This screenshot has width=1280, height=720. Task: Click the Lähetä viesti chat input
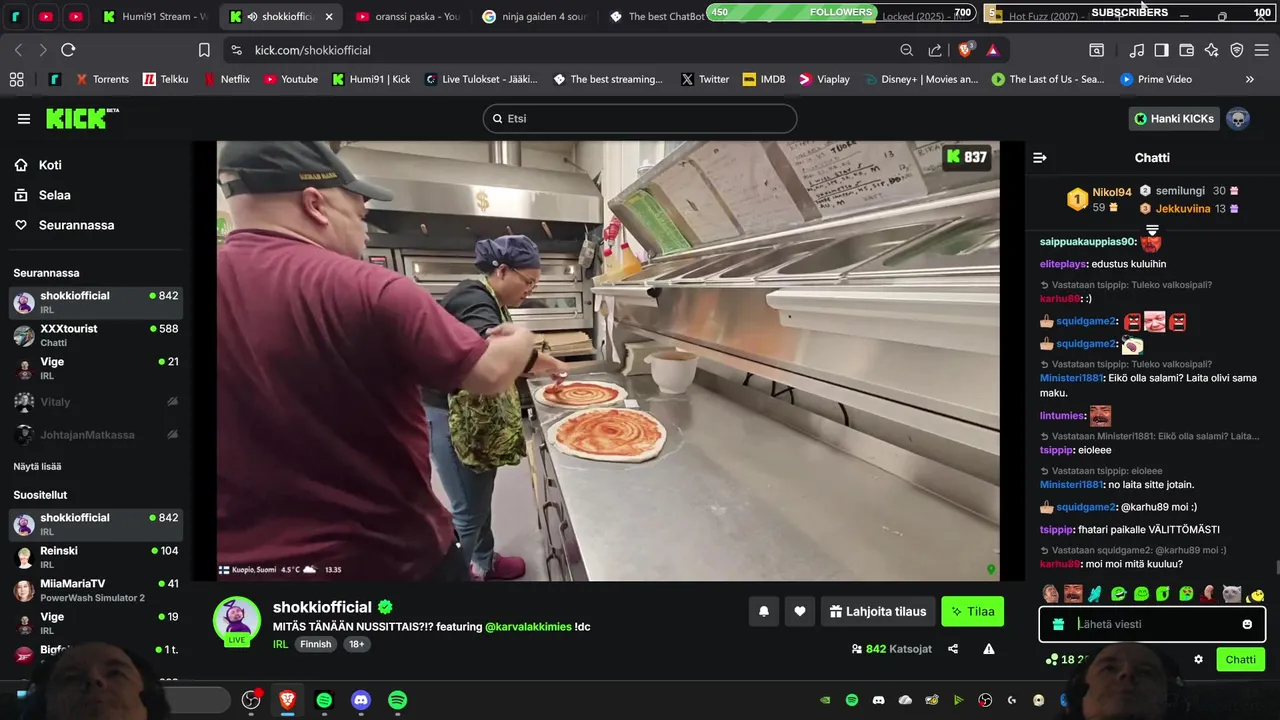click(x=1152, y=624)
